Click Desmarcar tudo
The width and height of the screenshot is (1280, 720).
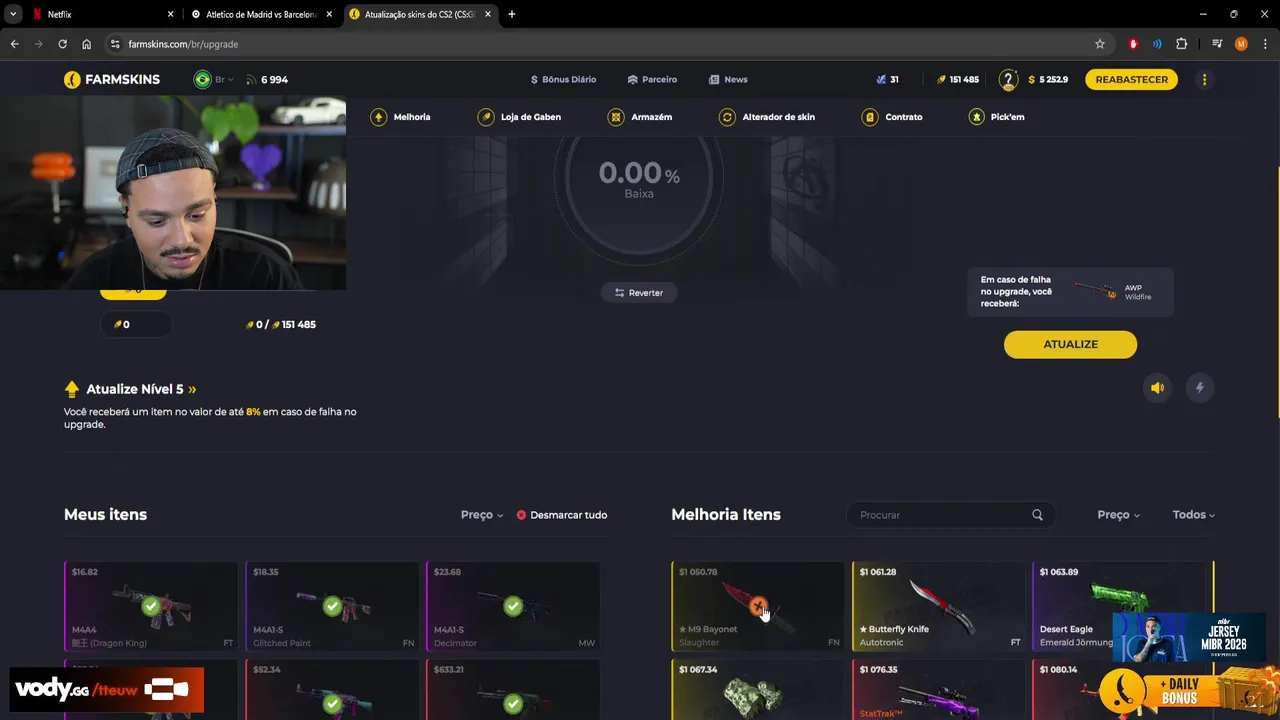point(562,515)
